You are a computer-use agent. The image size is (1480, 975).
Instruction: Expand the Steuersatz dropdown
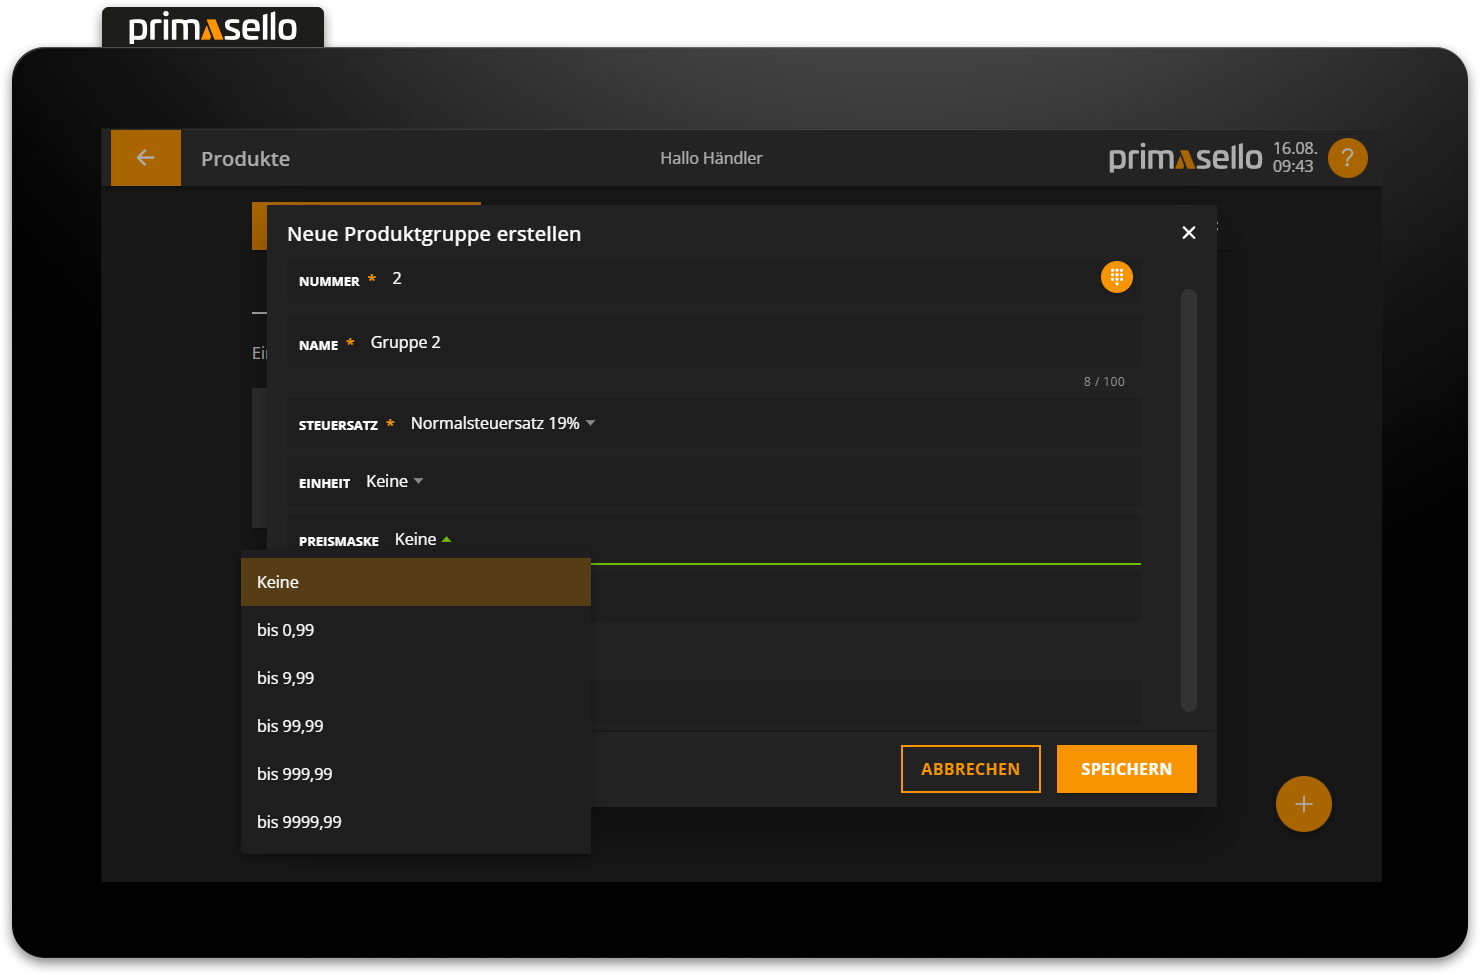(x=502, y=424)
